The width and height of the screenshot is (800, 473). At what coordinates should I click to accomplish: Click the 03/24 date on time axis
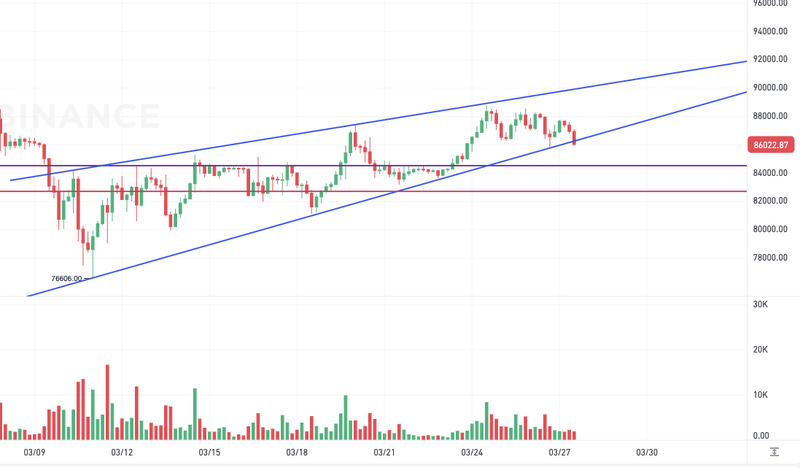pos(472,453)
